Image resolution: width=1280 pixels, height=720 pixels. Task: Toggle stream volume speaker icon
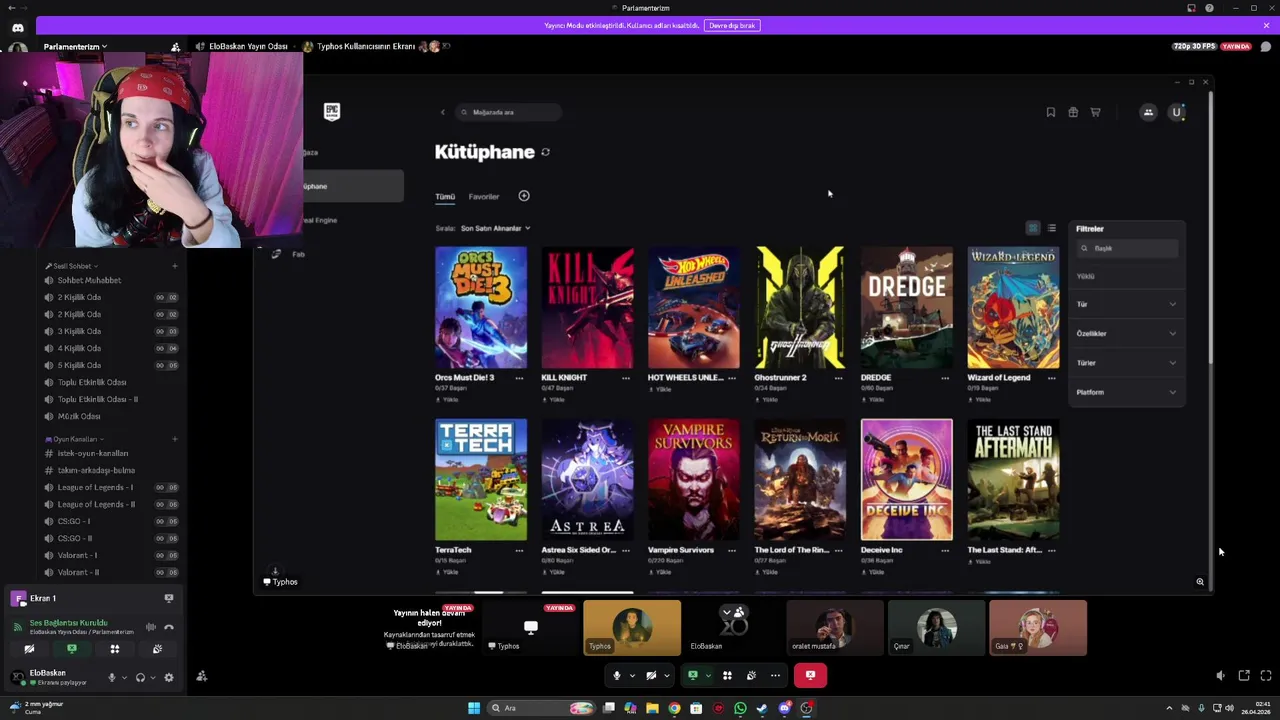coord(1220,676)
